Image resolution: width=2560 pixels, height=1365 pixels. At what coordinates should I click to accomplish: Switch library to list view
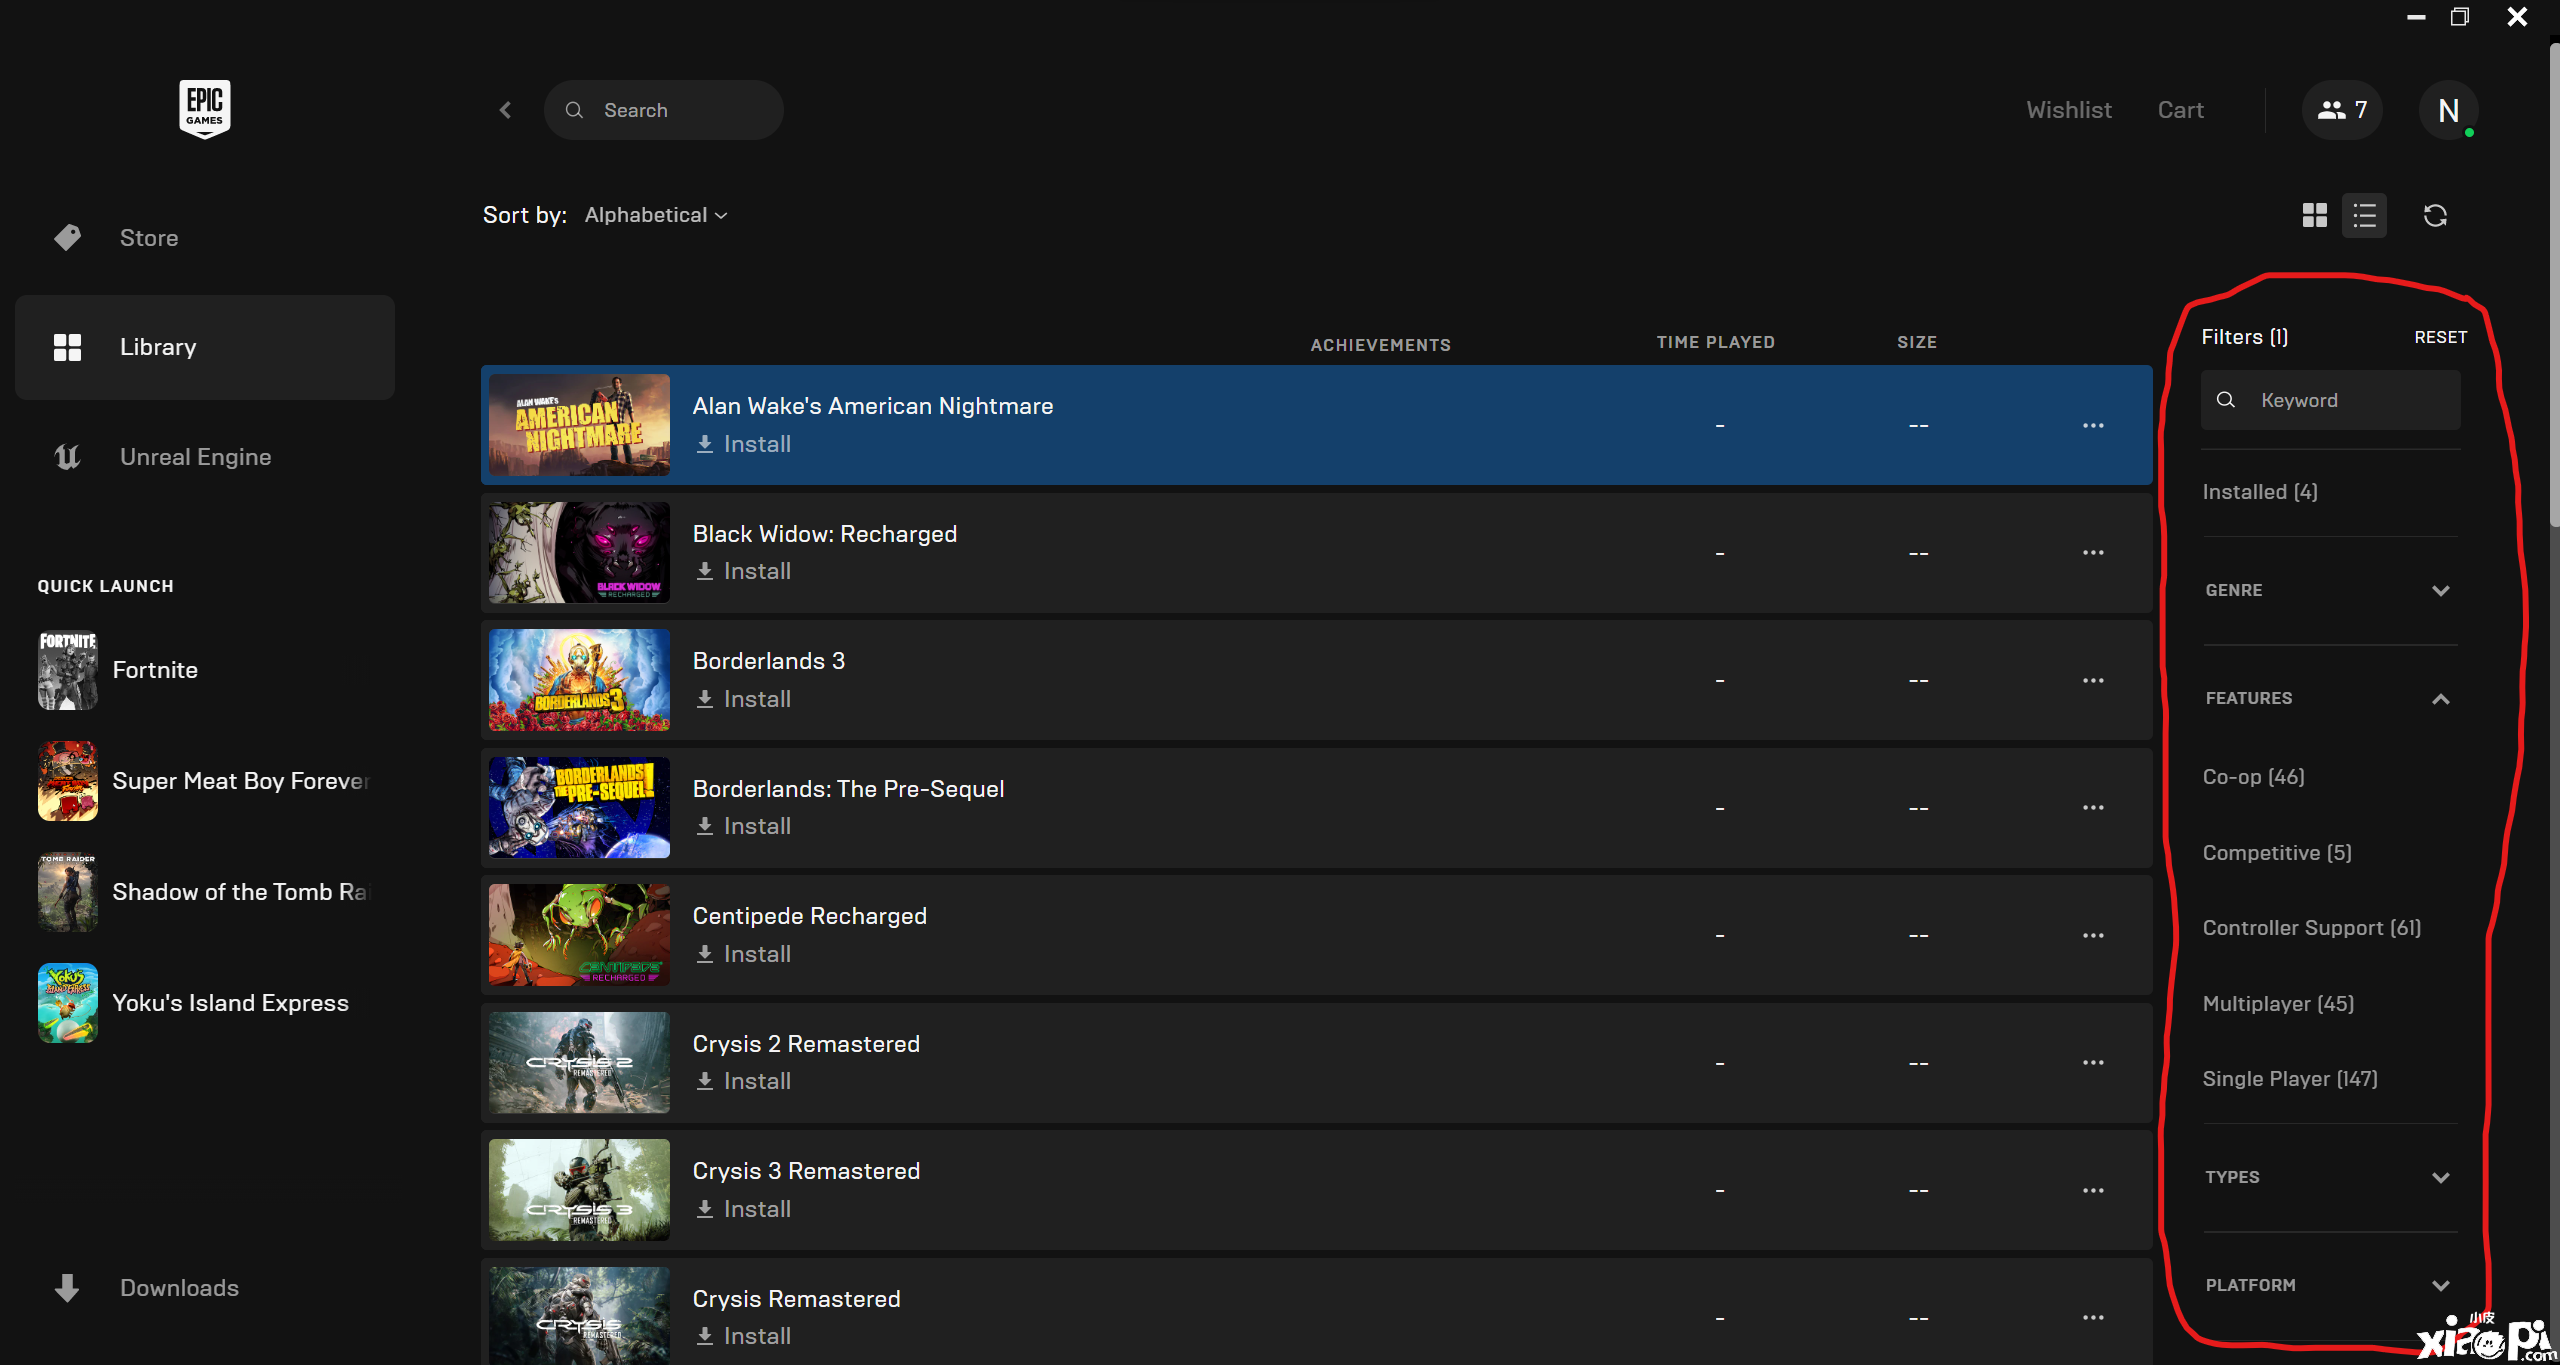click(2364, 216)
